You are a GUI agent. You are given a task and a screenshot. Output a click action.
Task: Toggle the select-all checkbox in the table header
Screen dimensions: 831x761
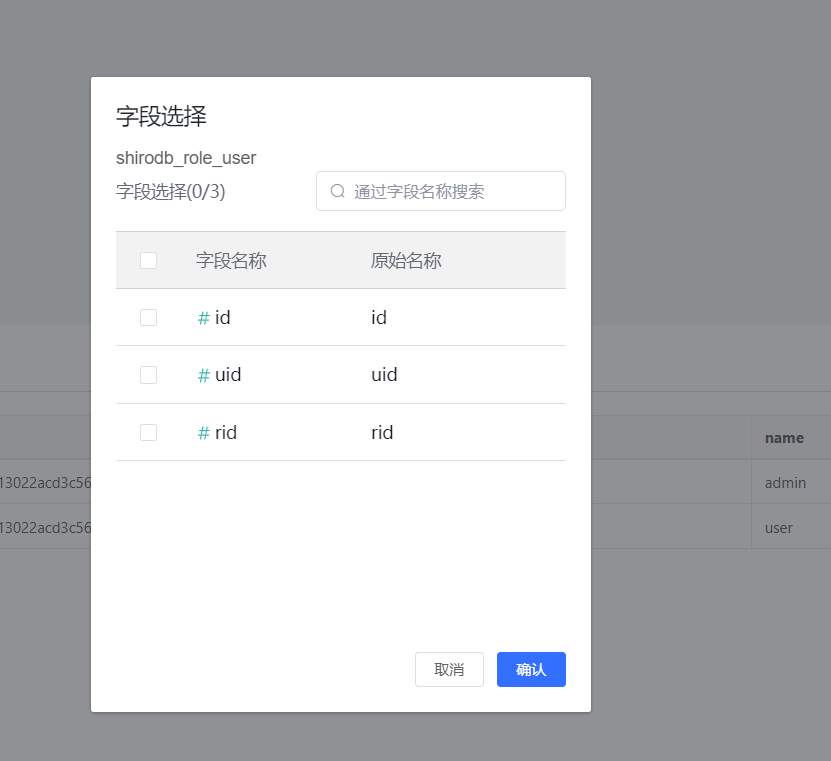pos(148,260)
